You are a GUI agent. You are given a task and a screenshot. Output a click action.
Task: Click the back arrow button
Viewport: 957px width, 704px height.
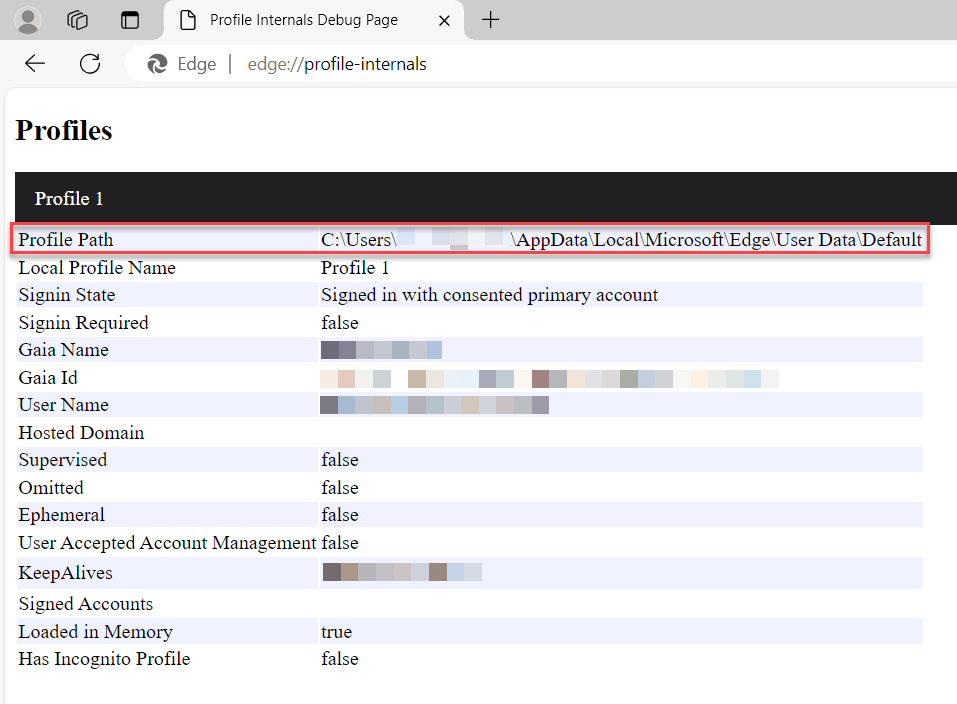(35, 64)
